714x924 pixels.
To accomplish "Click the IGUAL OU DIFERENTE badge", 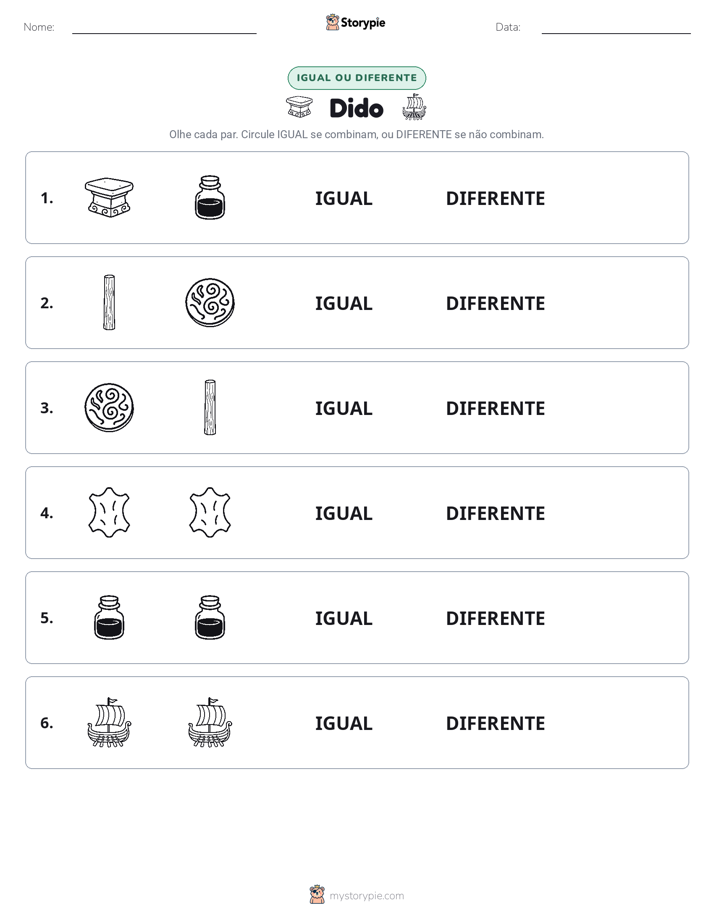I will click(356, 78).
